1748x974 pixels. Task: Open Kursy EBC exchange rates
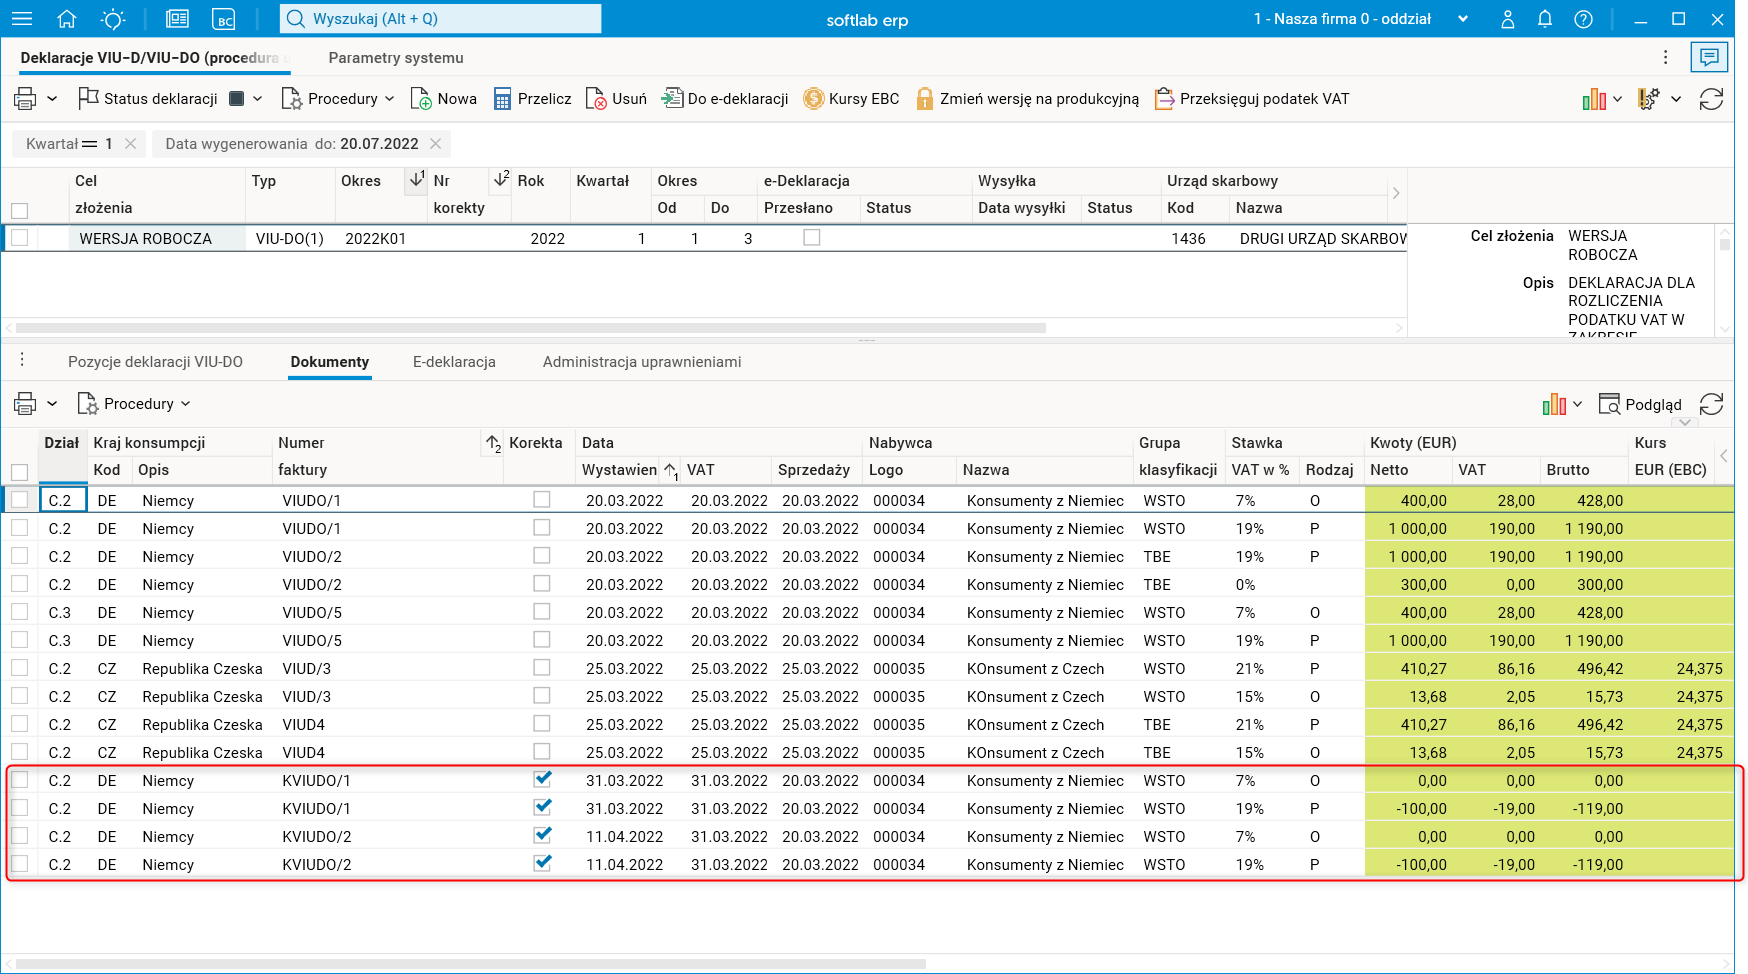(x=851, y=99)
